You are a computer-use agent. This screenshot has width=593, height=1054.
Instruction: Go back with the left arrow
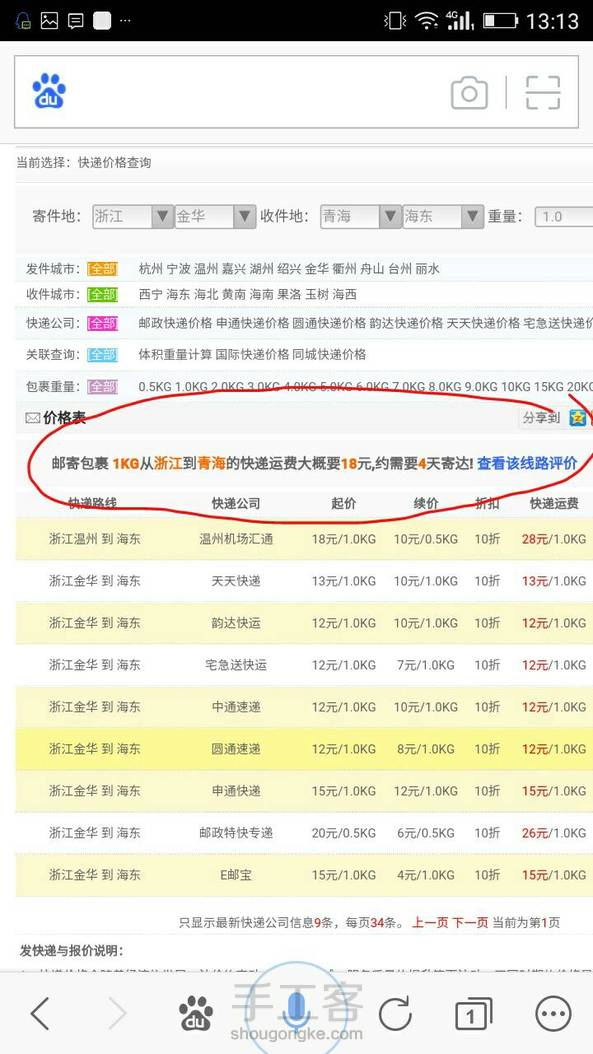click(40, 1012)
